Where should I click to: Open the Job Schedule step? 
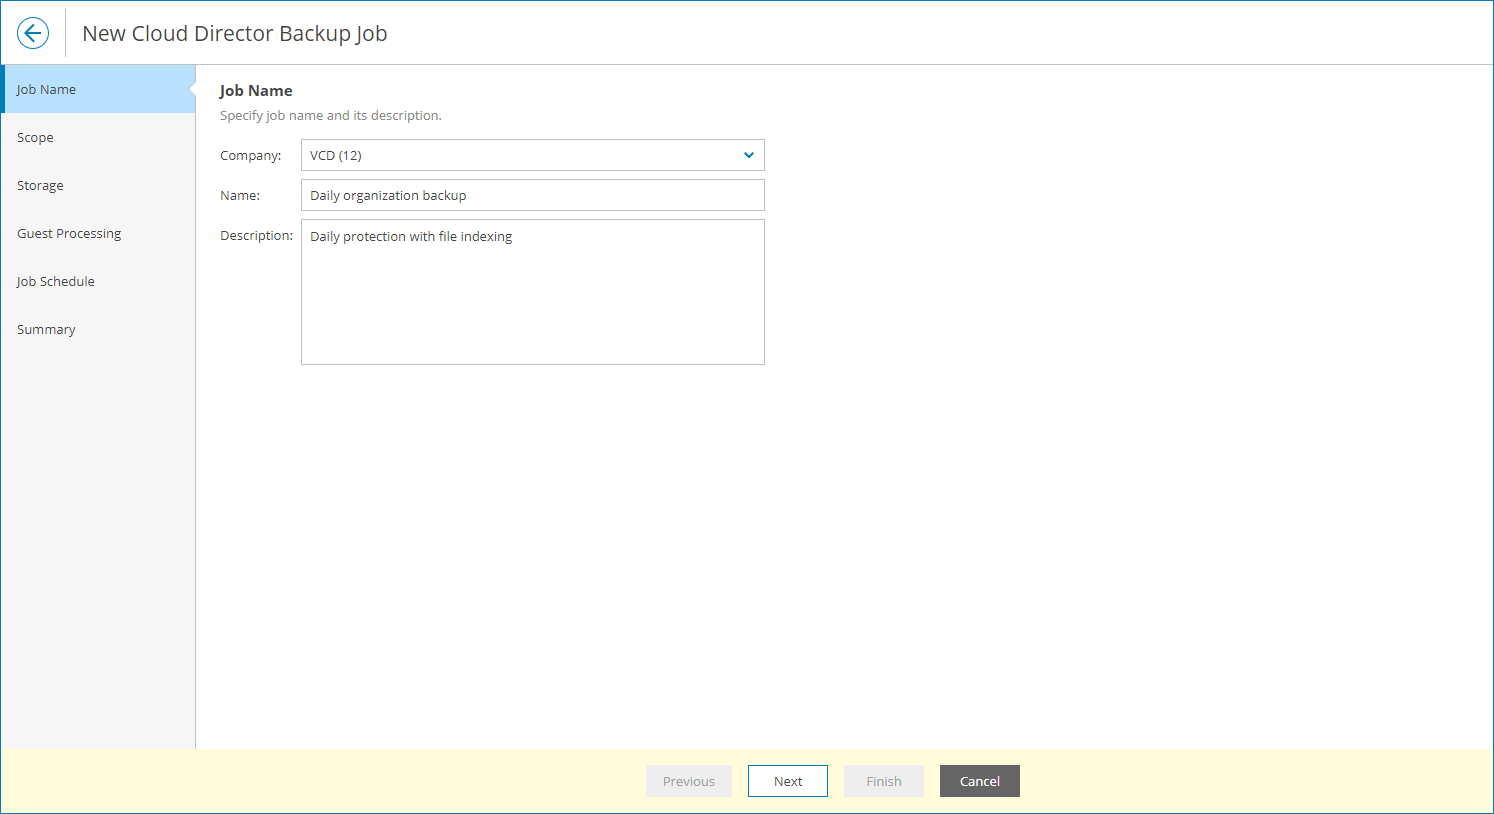(98, 281)
